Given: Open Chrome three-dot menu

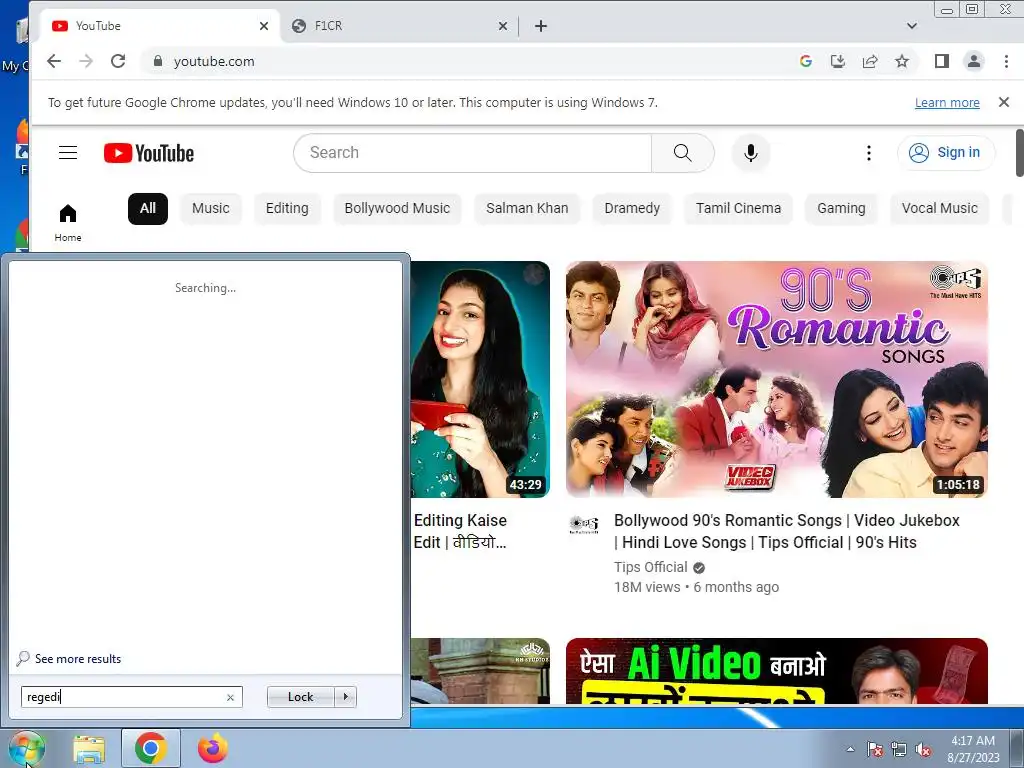Looking at the screenshot, I should tap(1006, 61).
